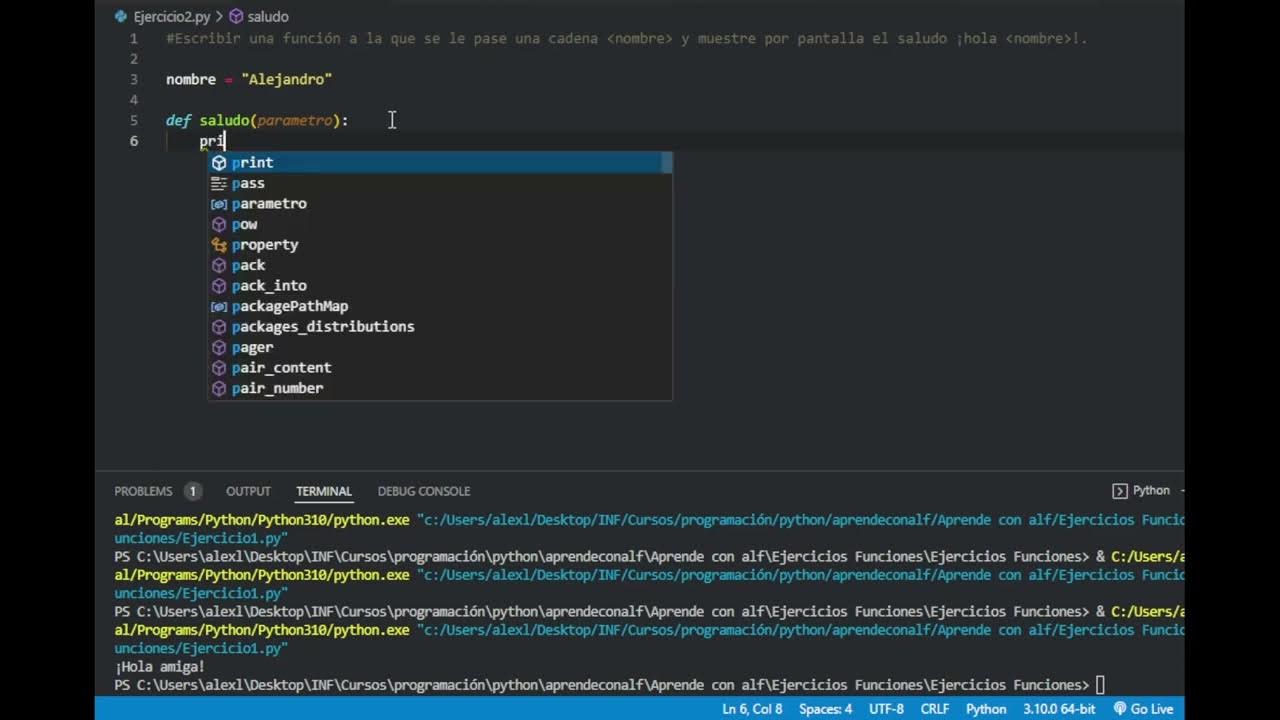Change the UTF-8 file encoding
Viewport: 1280px width, 720px height.
click(x=886, y=709)
